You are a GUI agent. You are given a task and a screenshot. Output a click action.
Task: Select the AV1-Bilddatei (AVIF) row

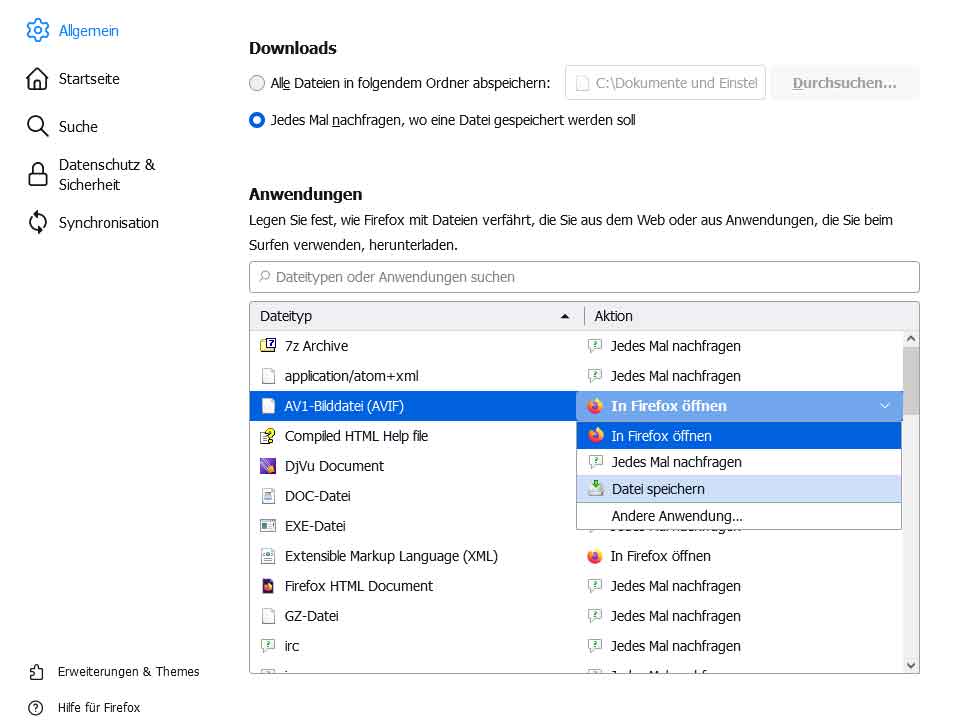pos(413,406)
